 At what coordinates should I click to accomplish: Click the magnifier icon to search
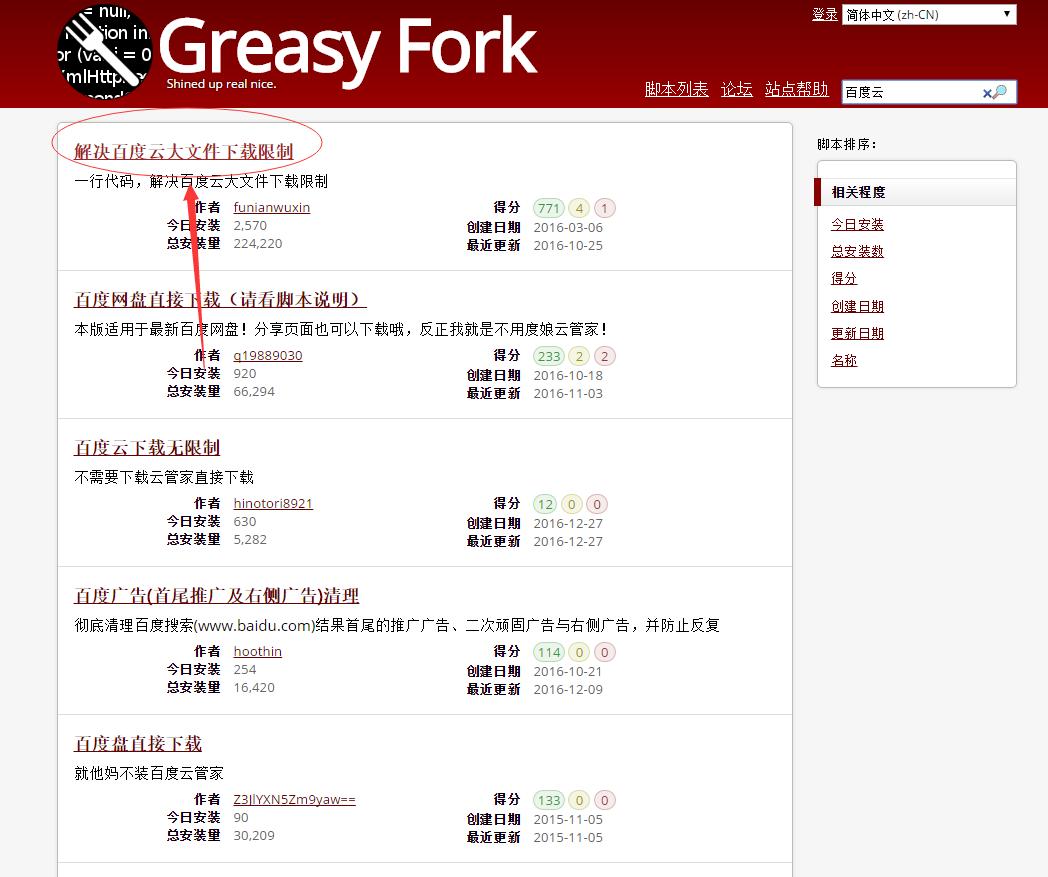point(1000,92)
